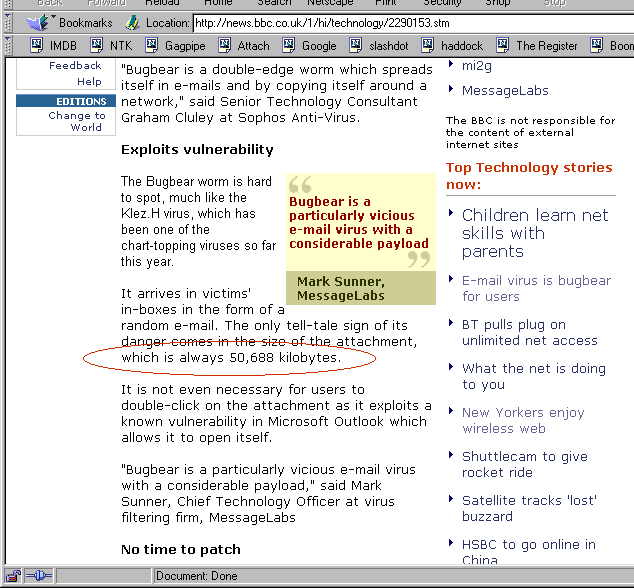Click the 'Exploits vulnerability' heading

click(x=197, y=150)
